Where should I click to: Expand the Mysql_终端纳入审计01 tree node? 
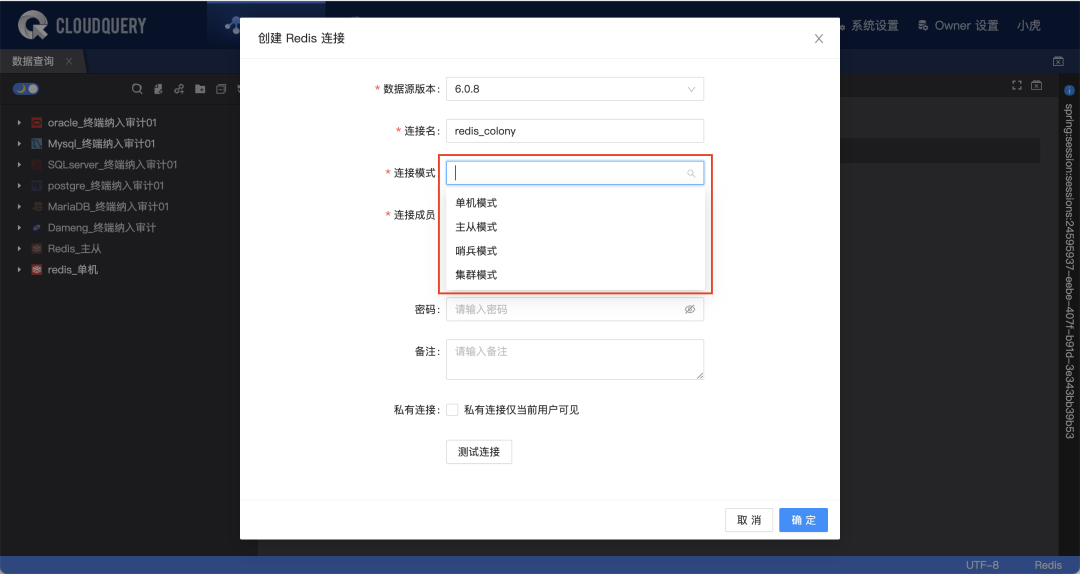click(19, 144)
